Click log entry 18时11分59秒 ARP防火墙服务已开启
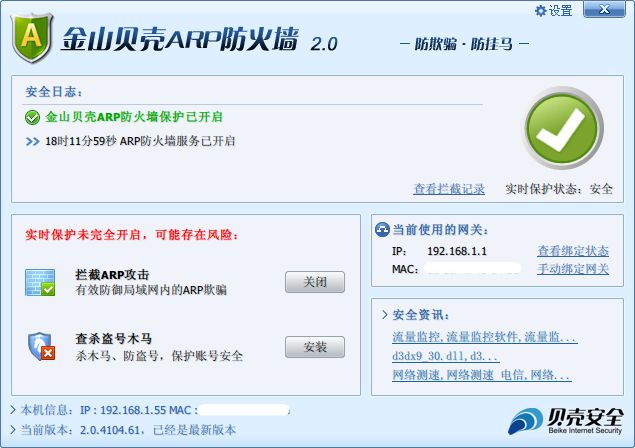The image size is (635, 448). tap(140, 141)
